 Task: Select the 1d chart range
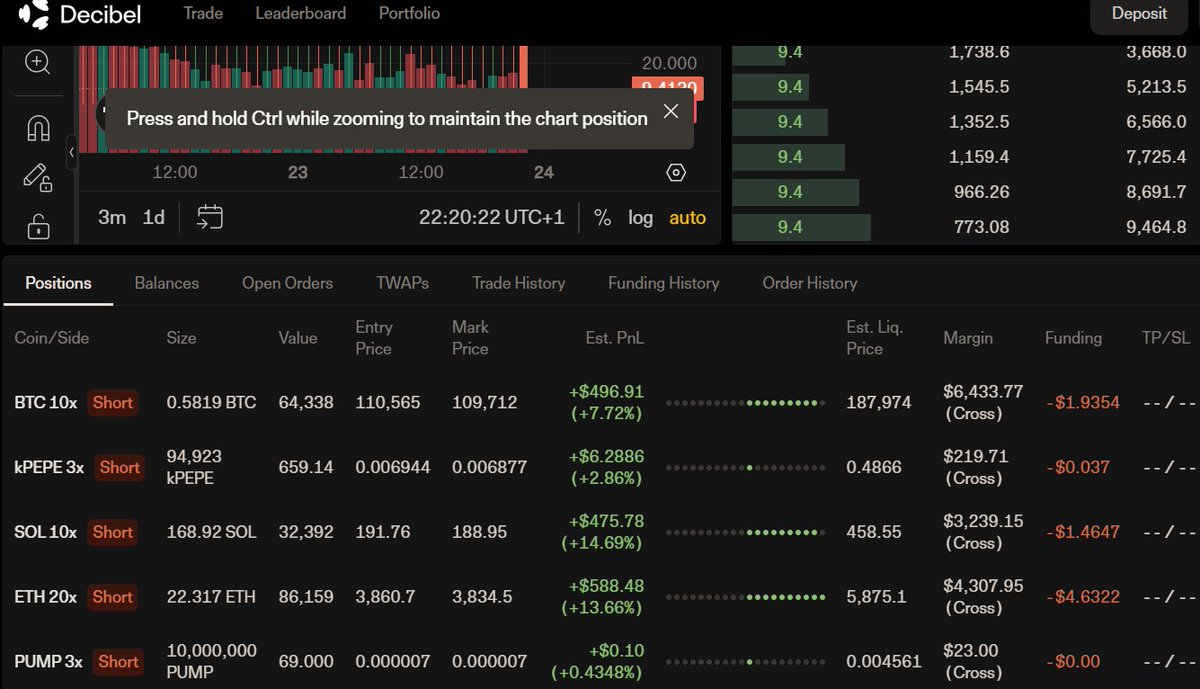[153, 217]
